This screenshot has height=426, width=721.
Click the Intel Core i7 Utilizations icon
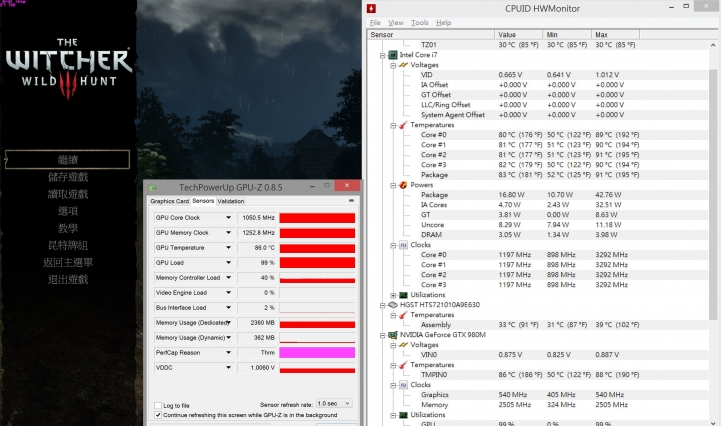tap(403, 295)
